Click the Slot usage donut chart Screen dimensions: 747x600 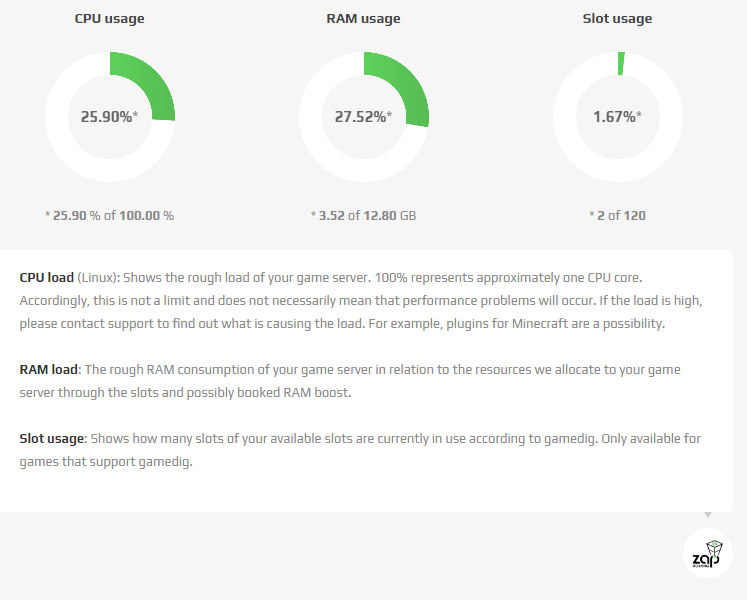618,117
